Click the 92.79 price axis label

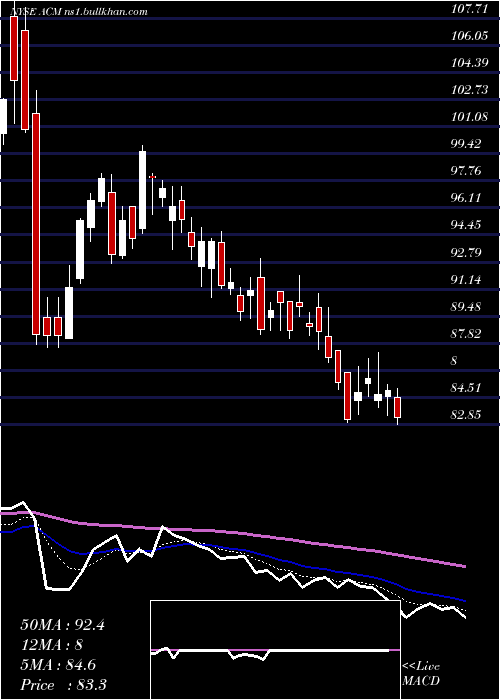point(466,253)
